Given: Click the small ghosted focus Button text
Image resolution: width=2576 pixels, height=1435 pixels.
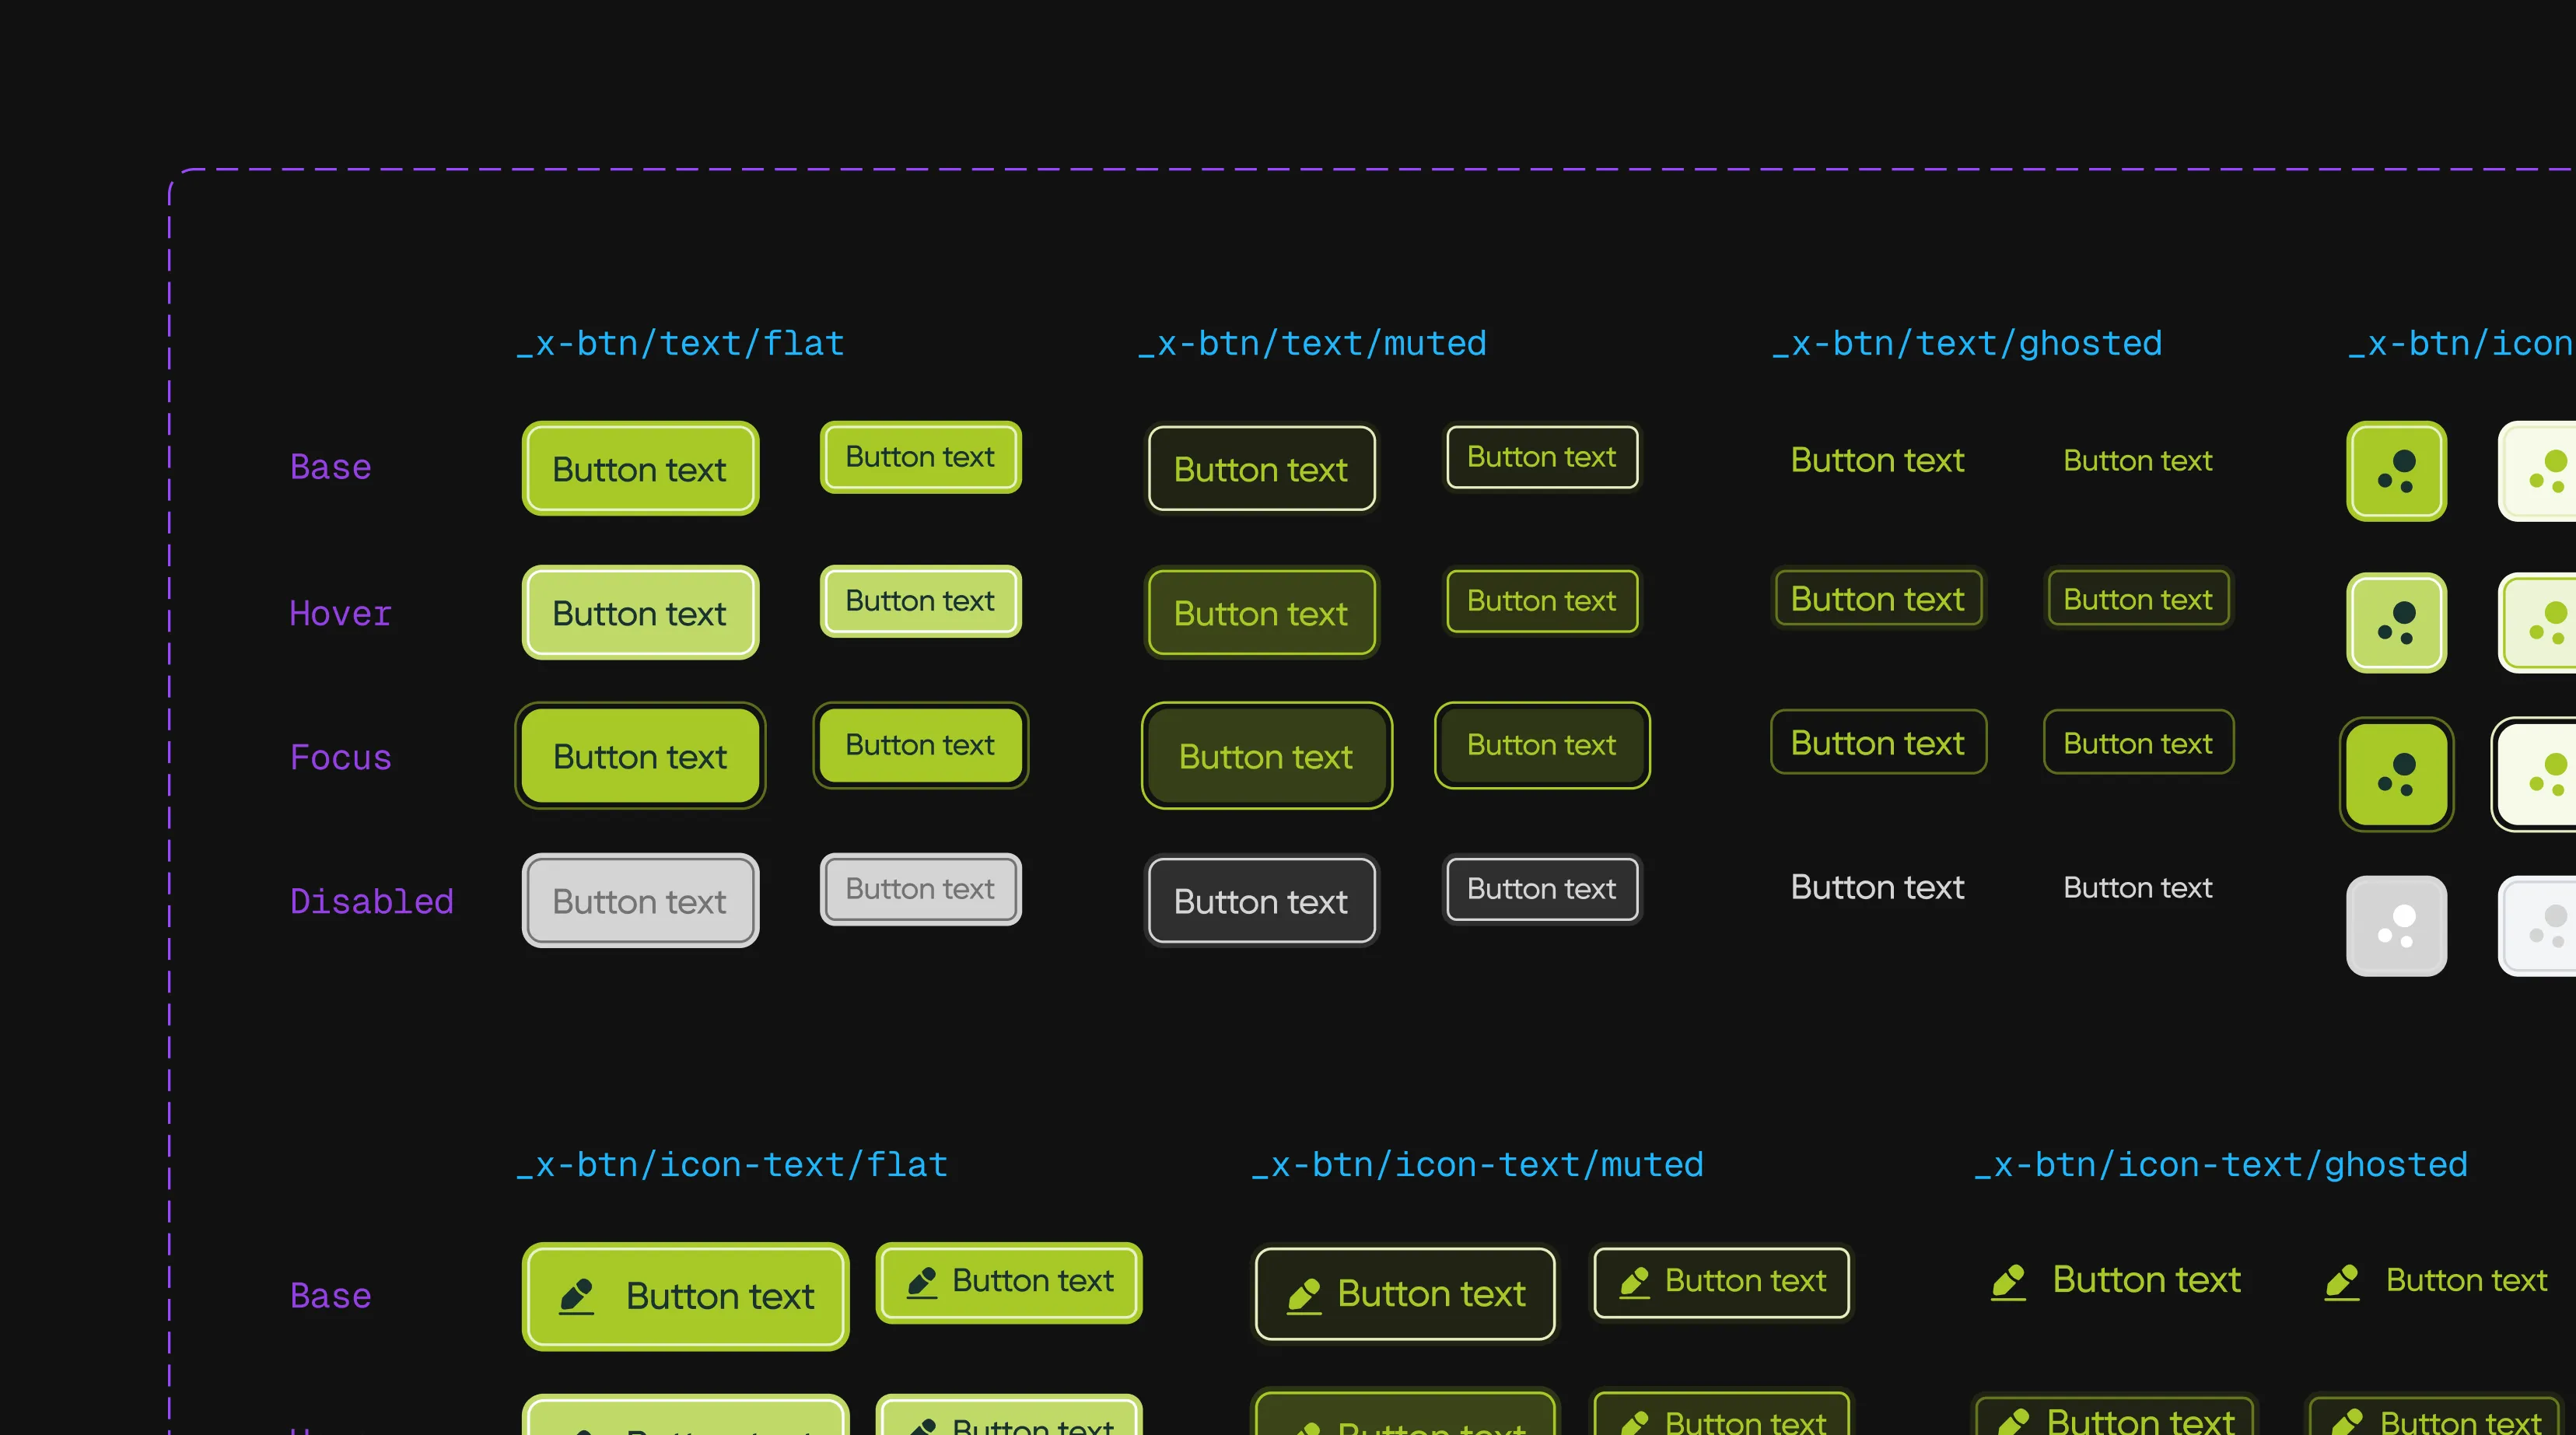Looking at the screenshot, I should tap(2138, 743).
